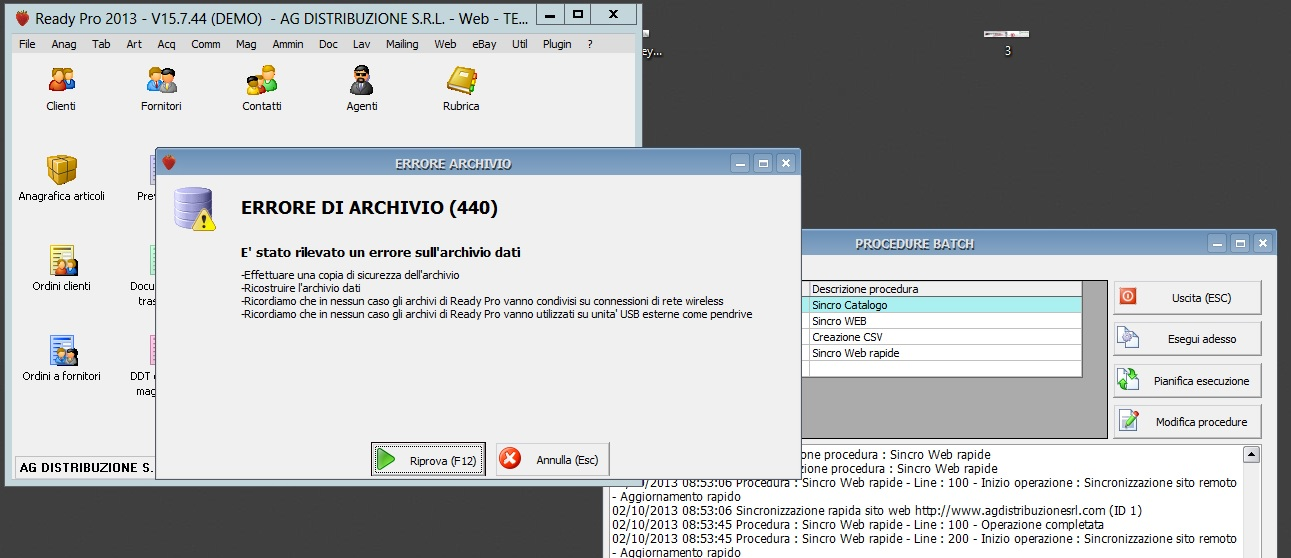1291x558 pixels.
Task: Click strawberry icon in Errore Archivio title bar
Action: [169, 162]
